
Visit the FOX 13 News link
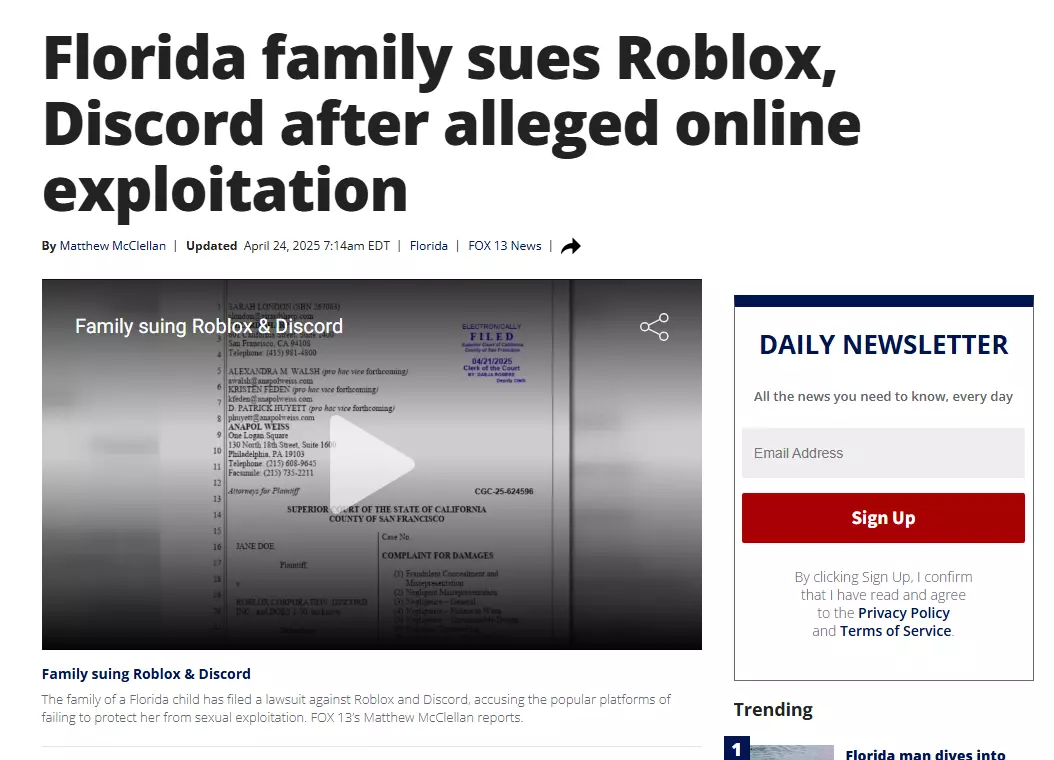(x=505, y=246)
